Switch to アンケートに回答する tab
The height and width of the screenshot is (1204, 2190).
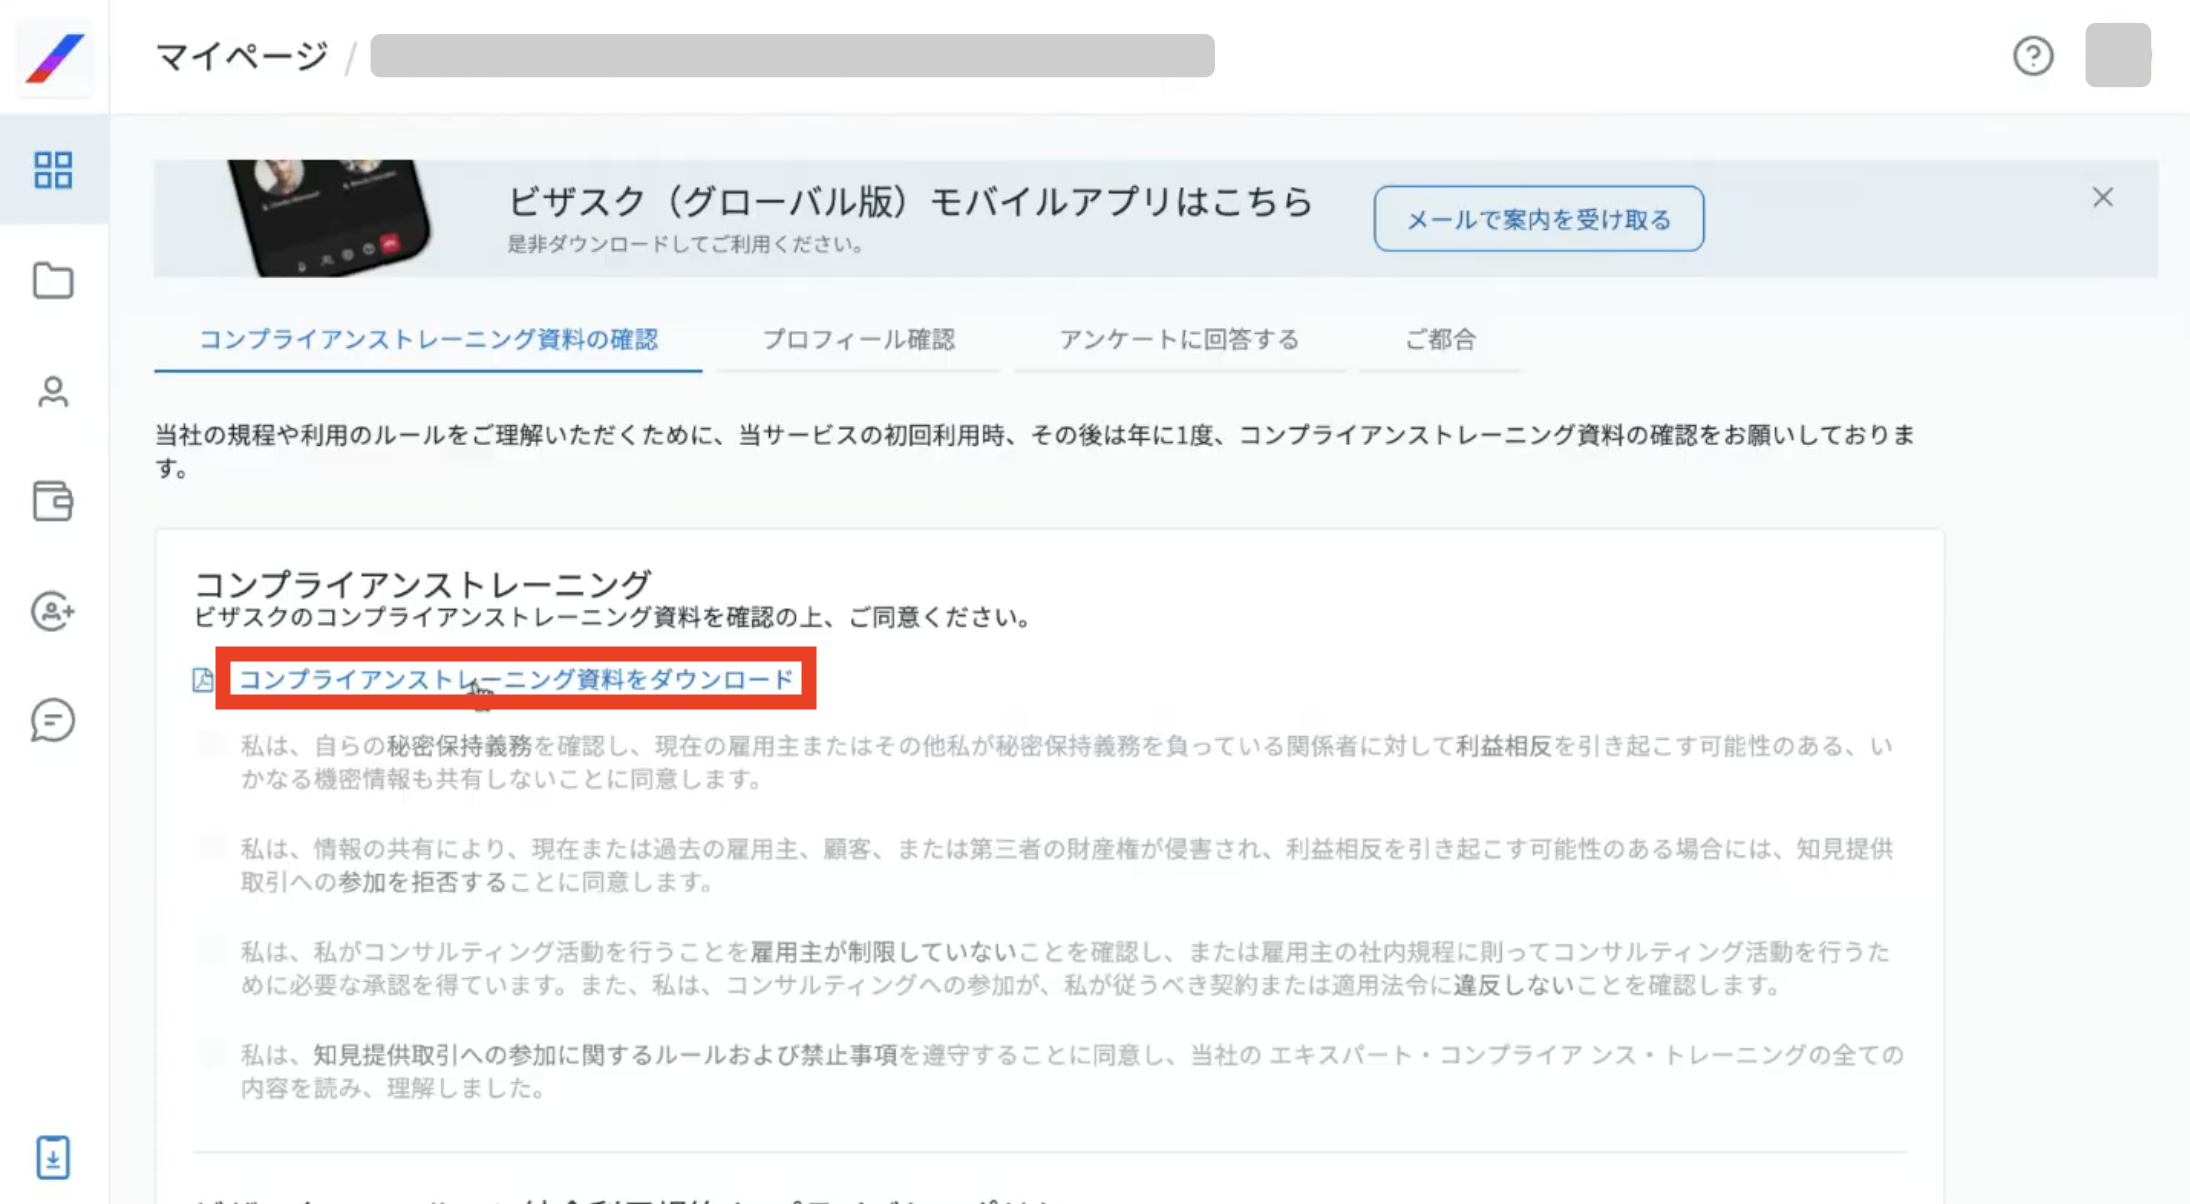pyautogui.click(x=1179, y=340)
